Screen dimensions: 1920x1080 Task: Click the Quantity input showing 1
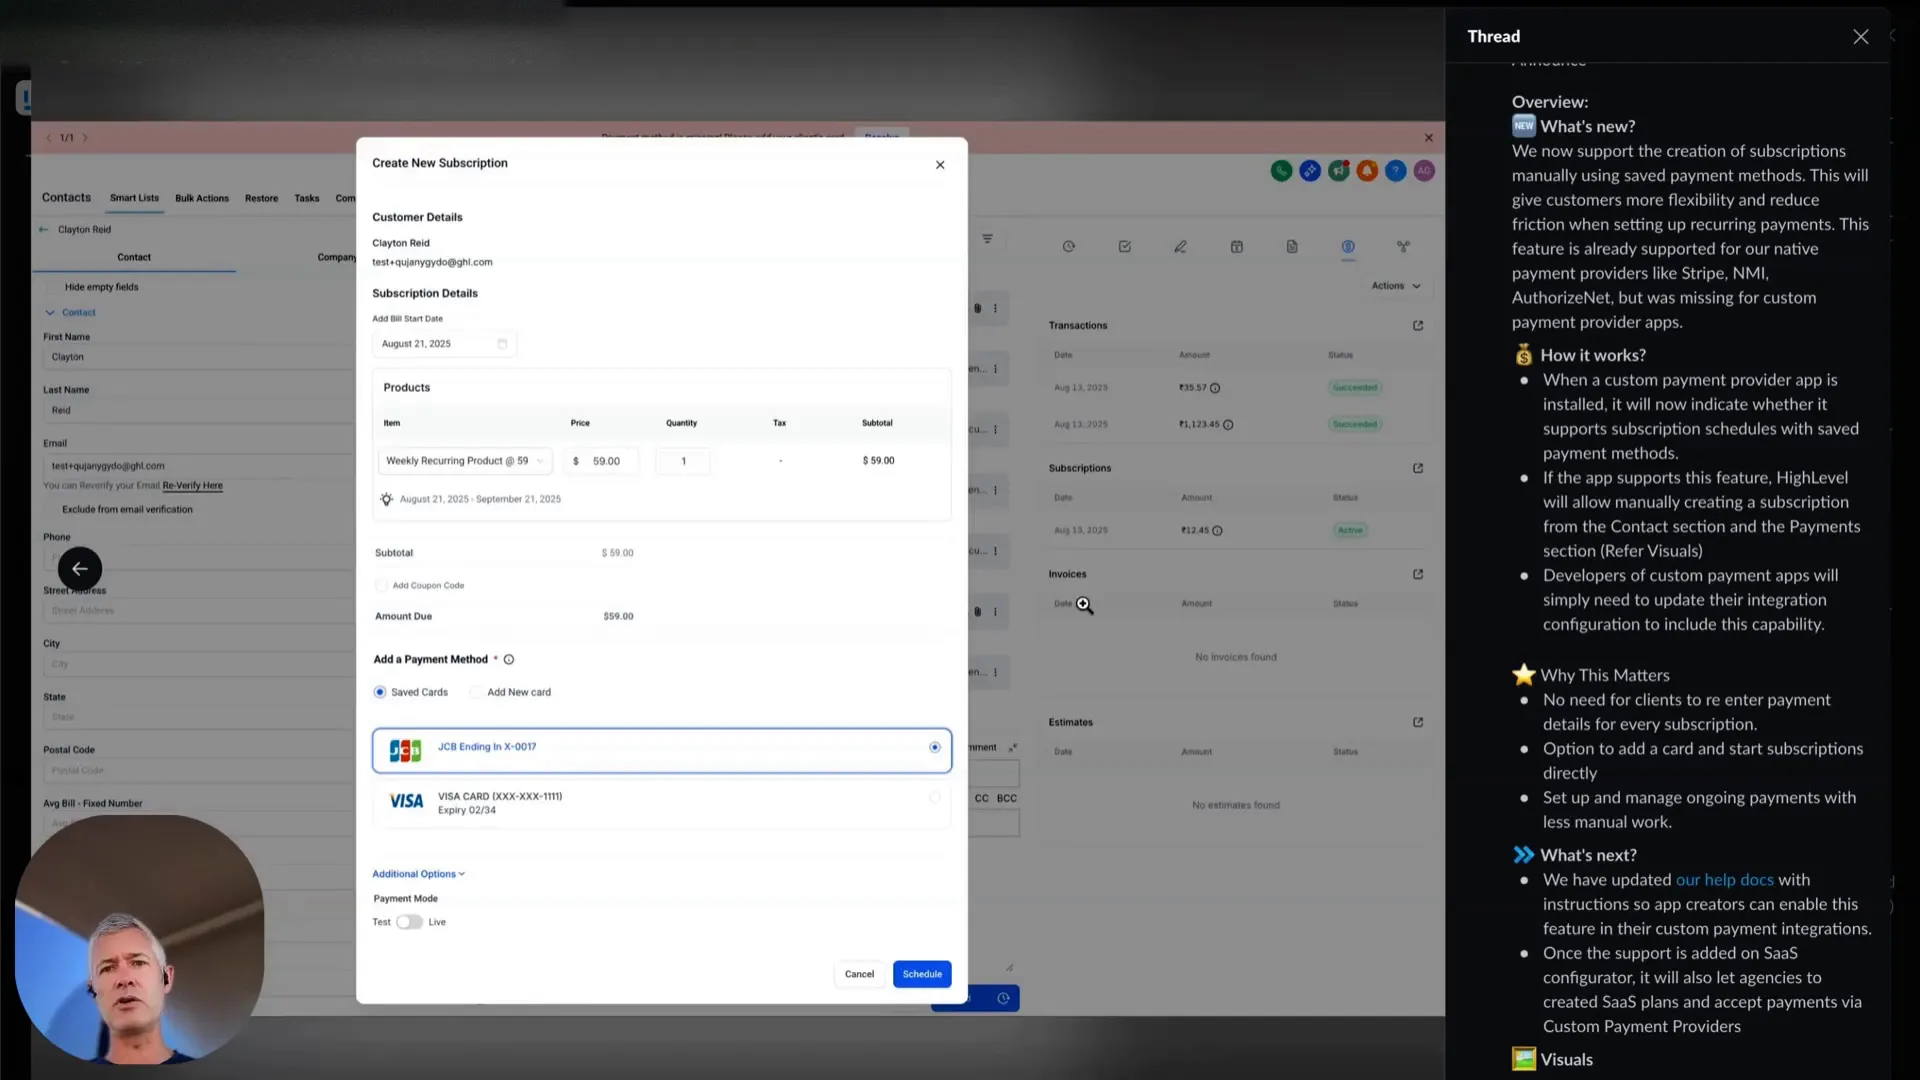683,461
